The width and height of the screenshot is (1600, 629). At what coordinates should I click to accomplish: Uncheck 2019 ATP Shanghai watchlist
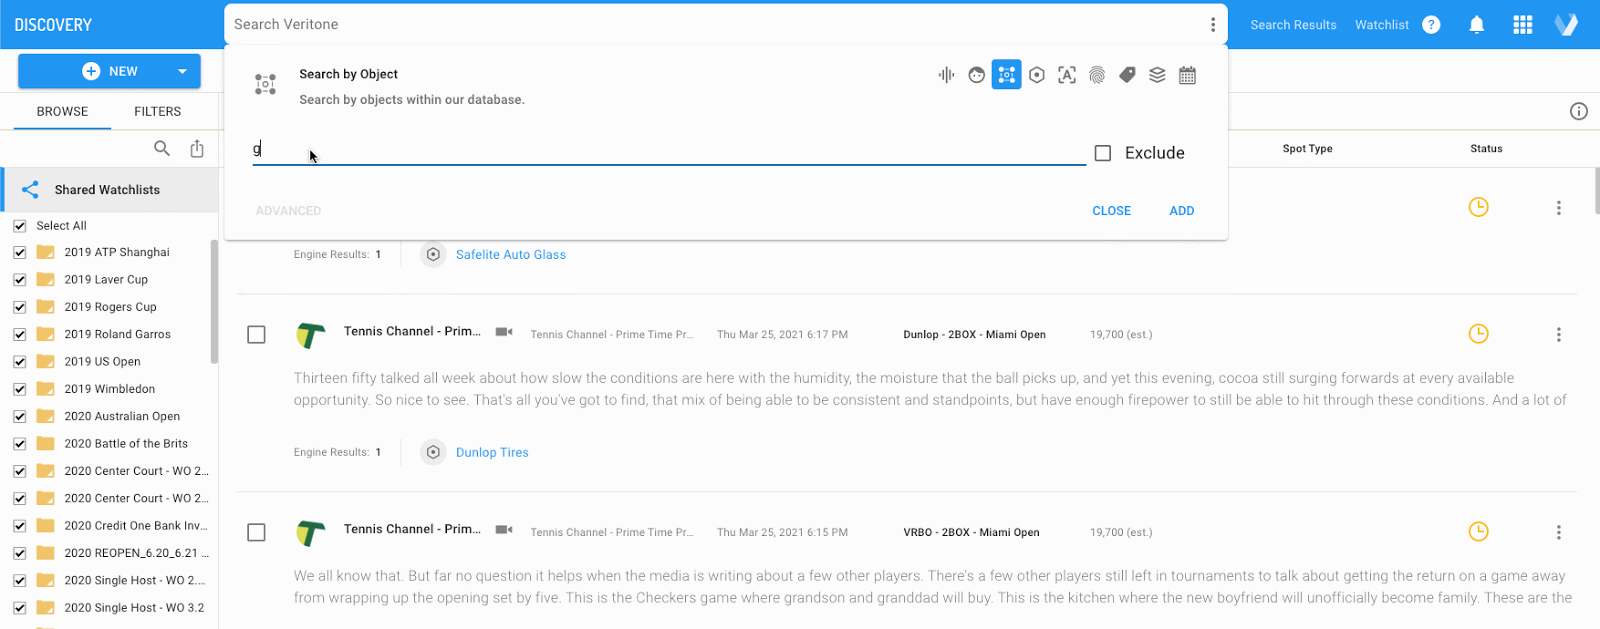click(x=19, y=253)
